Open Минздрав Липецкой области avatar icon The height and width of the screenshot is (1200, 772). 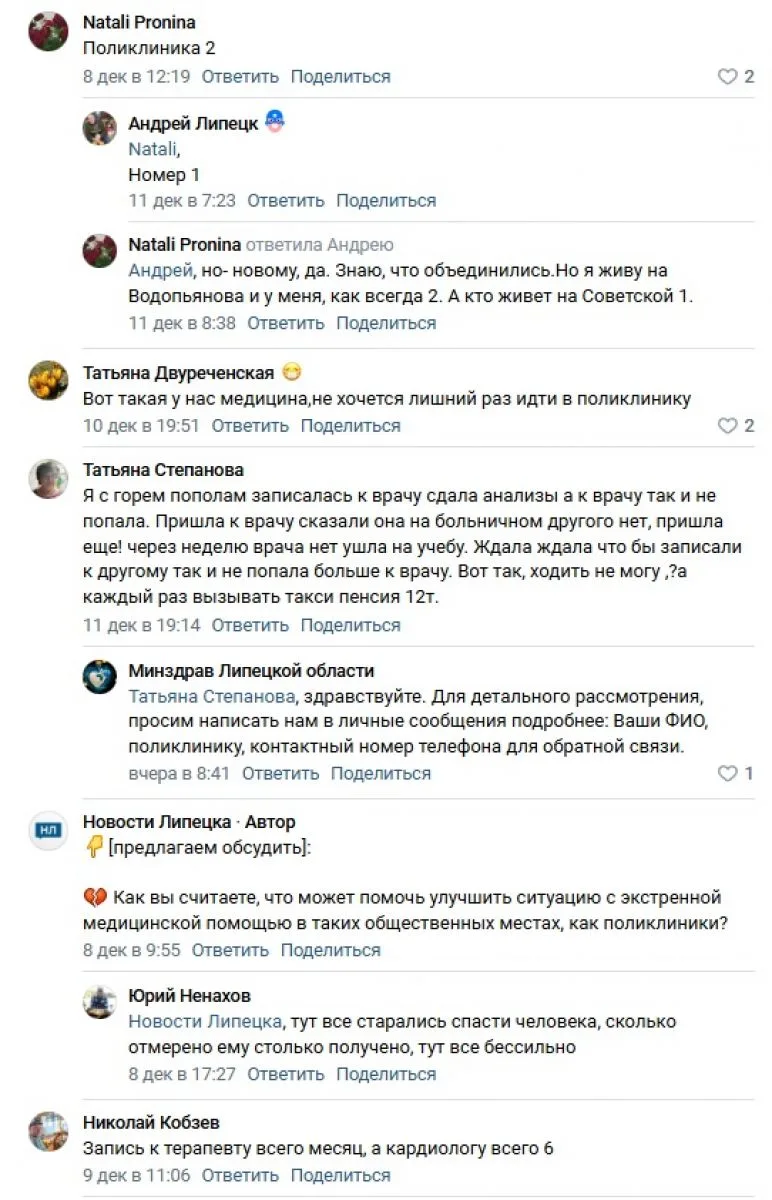[99, 677]
